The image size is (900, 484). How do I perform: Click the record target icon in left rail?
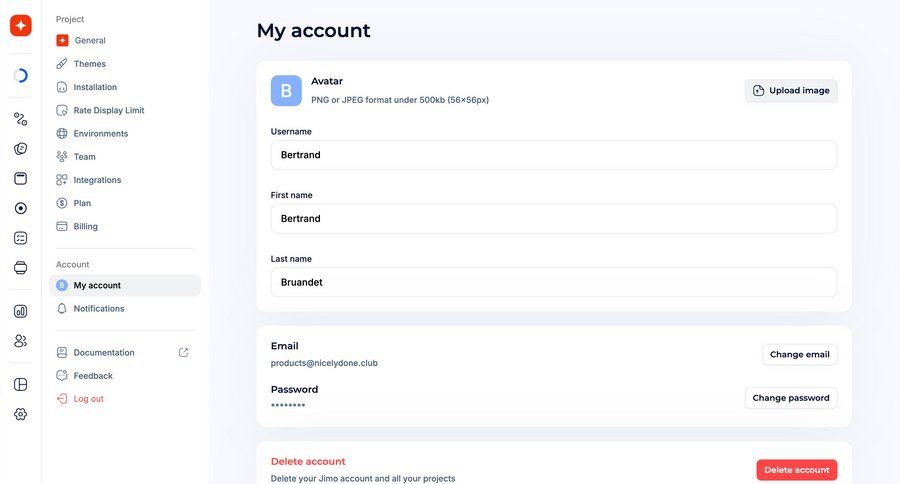21,208
